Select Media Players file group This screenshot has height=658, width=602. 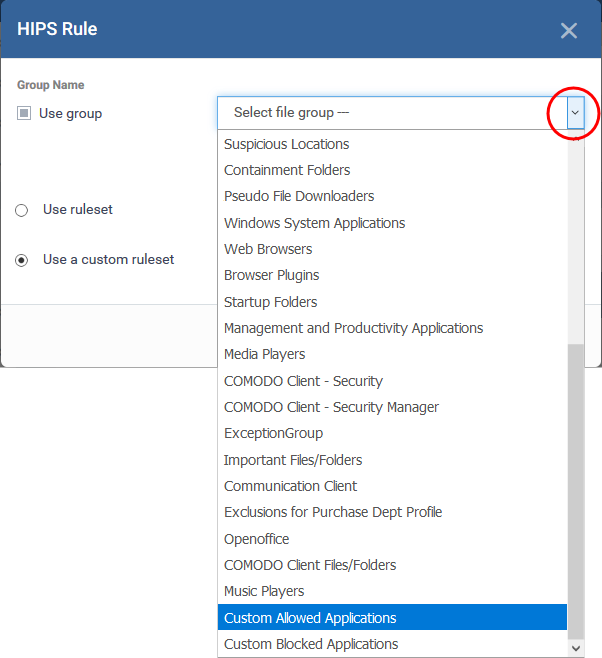[265, 354]
